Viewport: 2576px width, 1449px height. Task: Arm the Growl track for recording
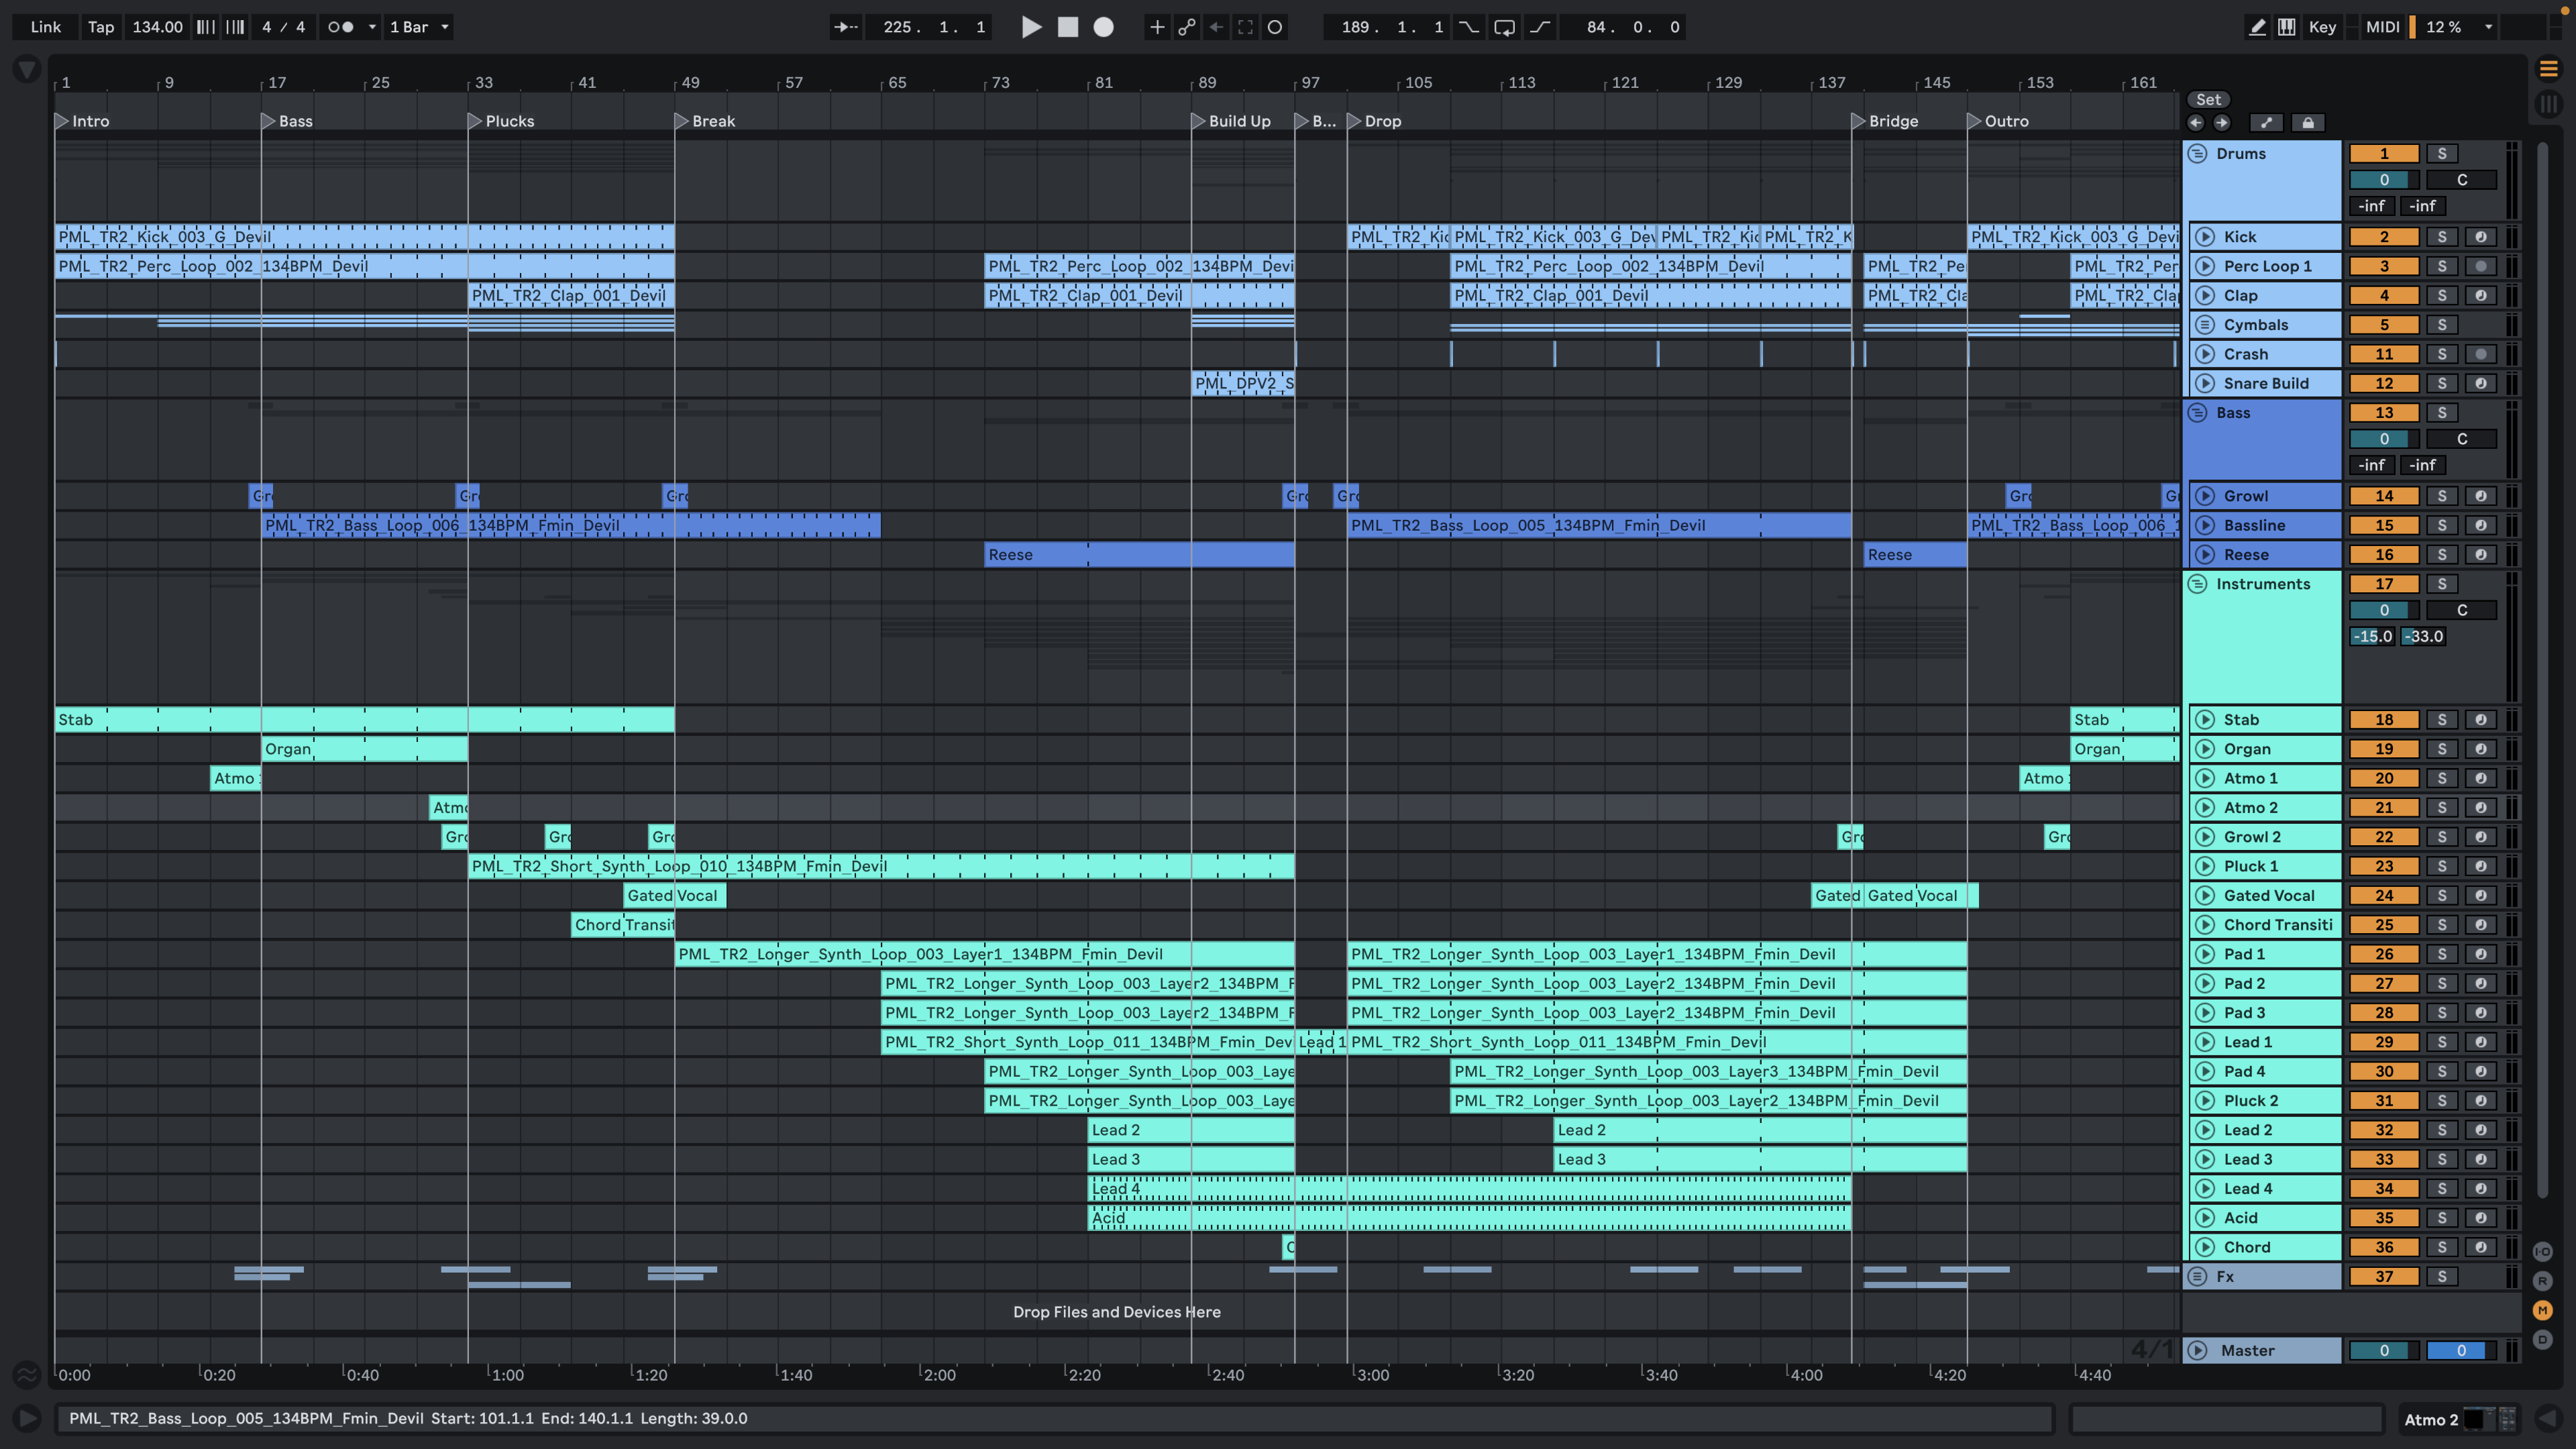[x=2480, y=496]
